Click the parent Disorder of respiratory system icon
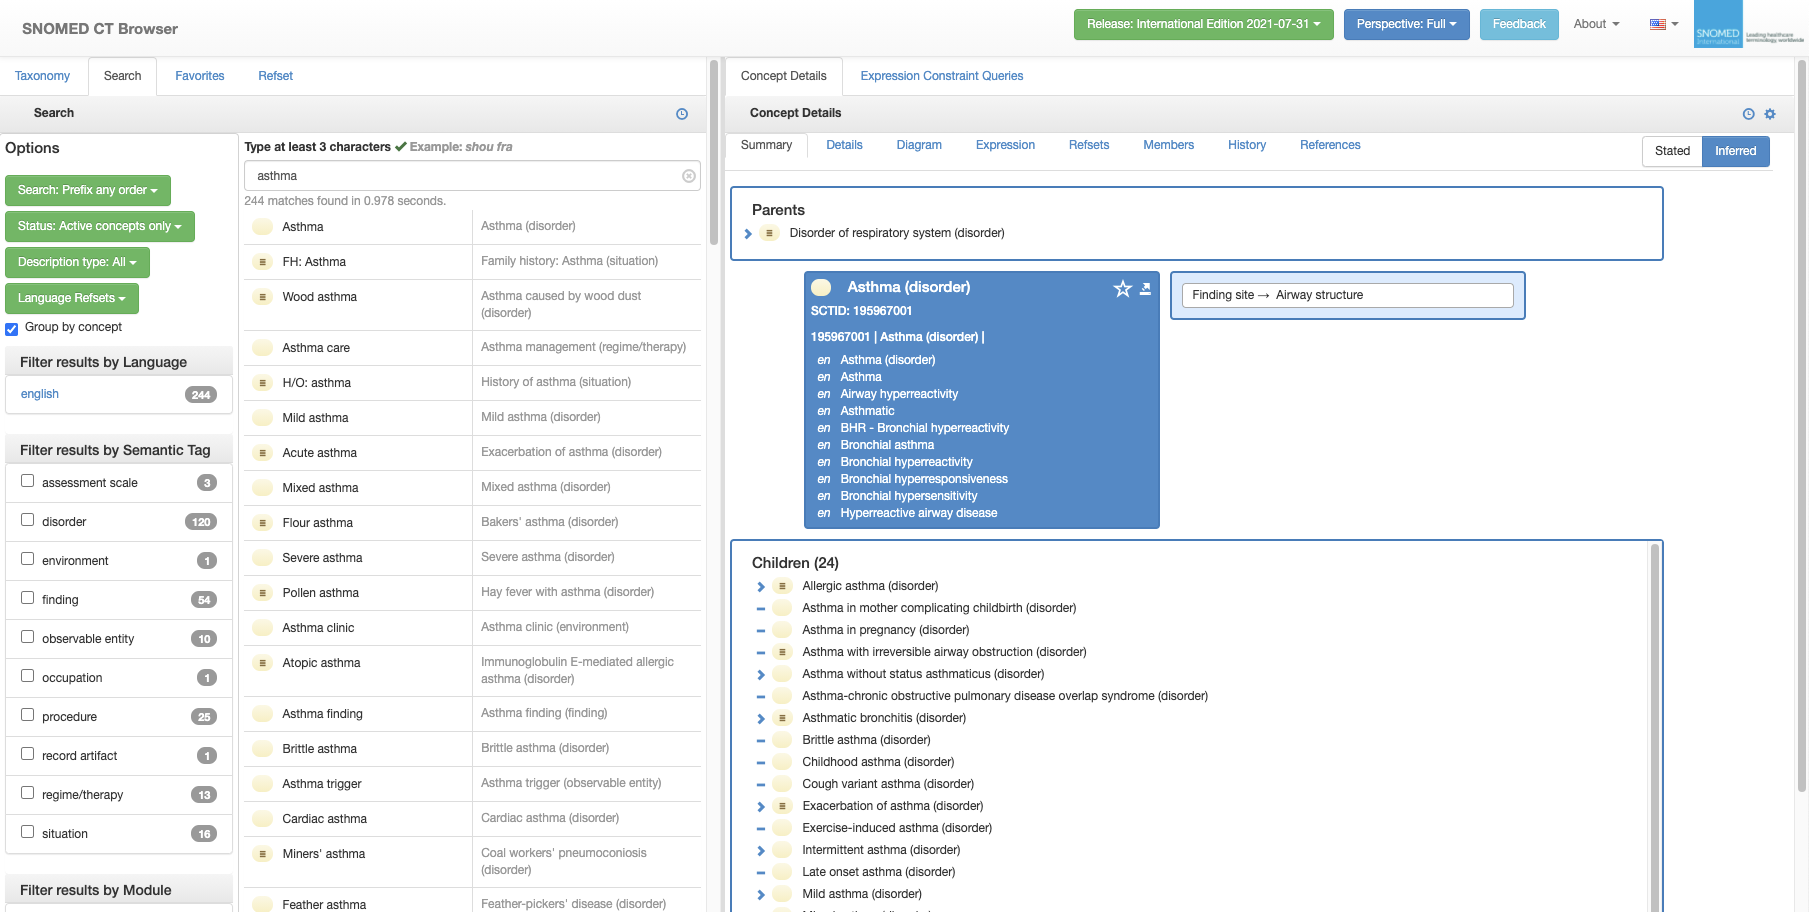Screen dimensions: 1809x912 769,233
